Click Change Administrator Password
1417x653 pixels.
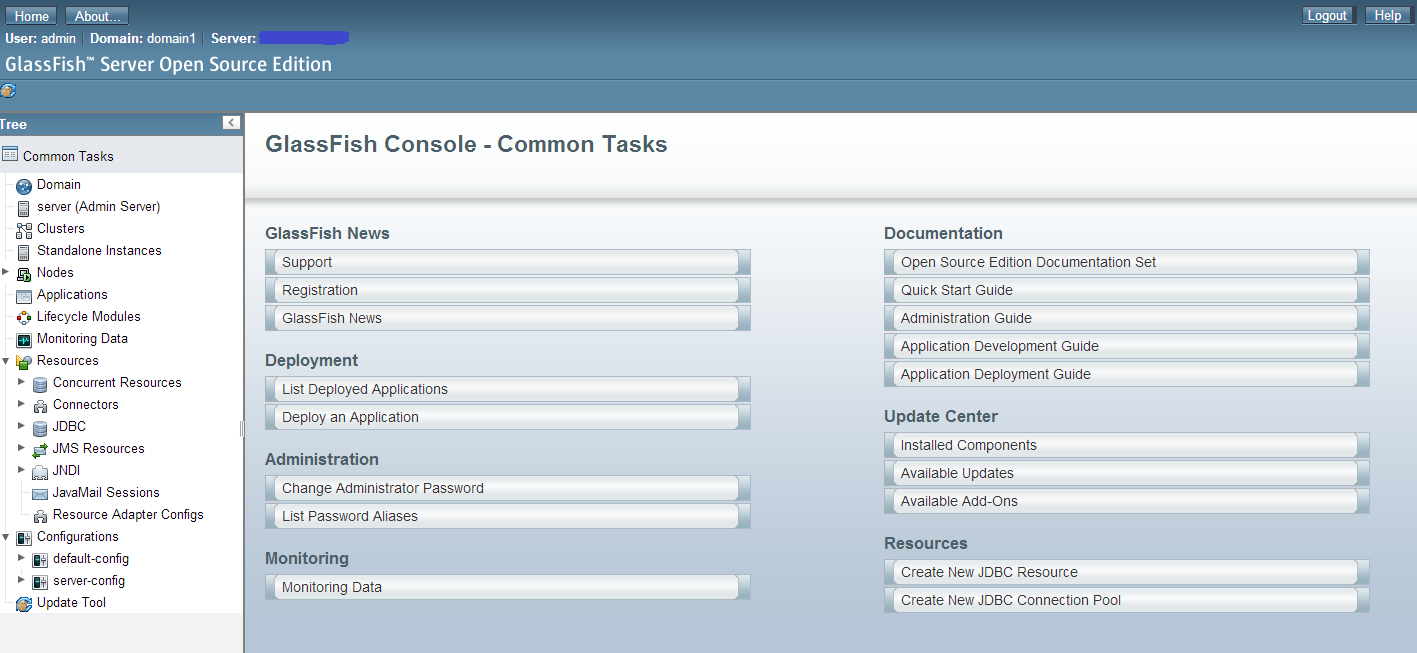pos(508,488)
